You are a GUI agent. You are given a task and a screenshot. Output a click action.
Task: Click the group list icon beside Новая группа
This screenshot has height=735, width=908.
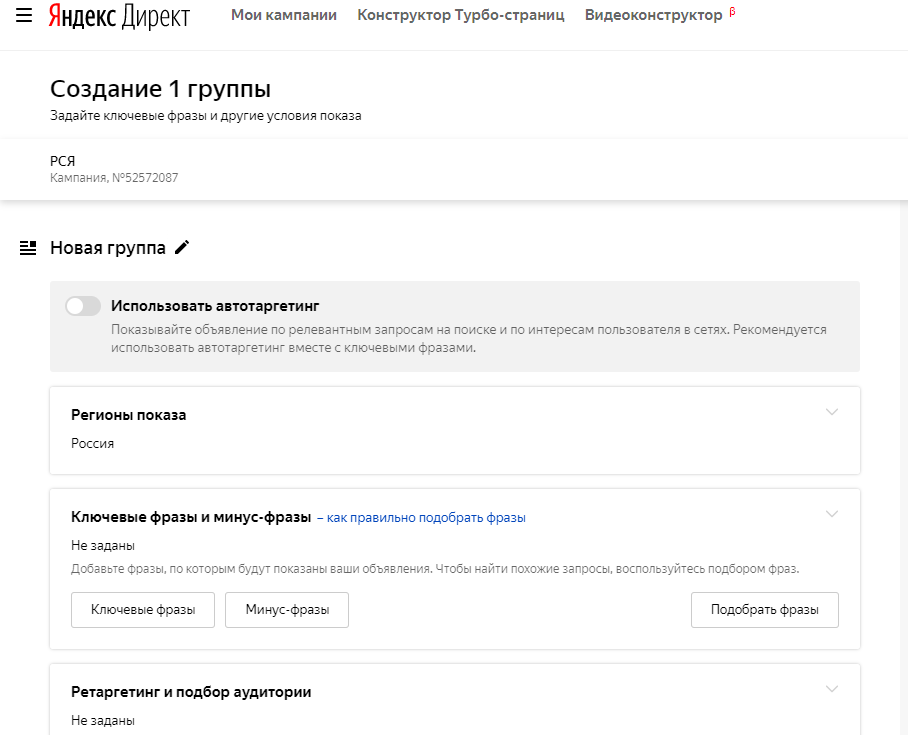[28, 248]
